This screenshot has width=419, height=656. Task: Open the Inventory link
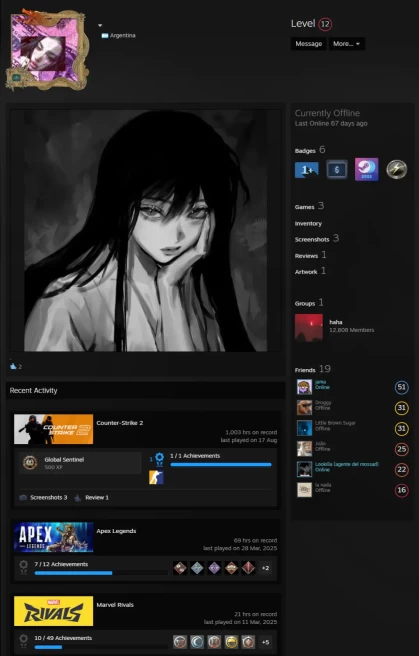click(308, 223)
